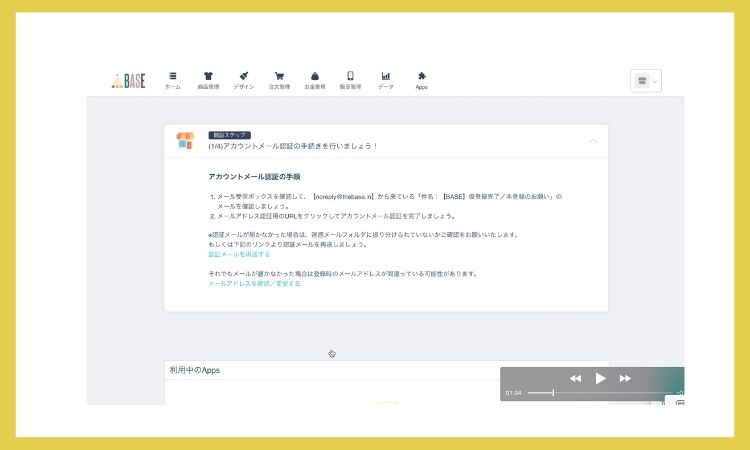
Task: Click the (1/4)アカウントメール認証 step title
Action: pos(293,146)
